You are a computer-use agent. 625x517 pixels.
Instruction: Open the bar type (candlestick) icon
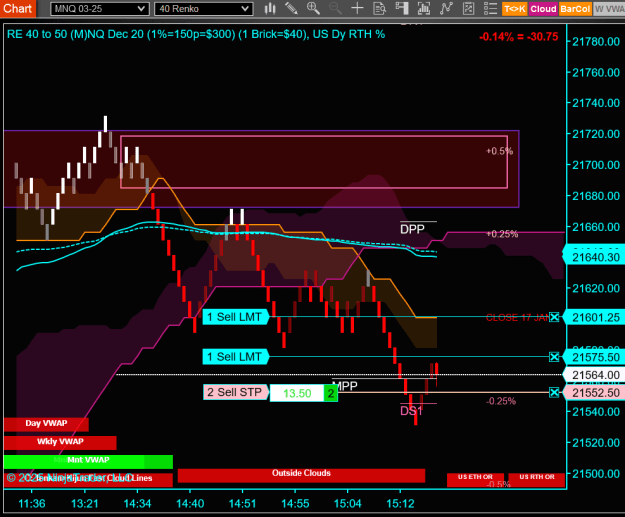pyautogui.click(x=270, y=8)
